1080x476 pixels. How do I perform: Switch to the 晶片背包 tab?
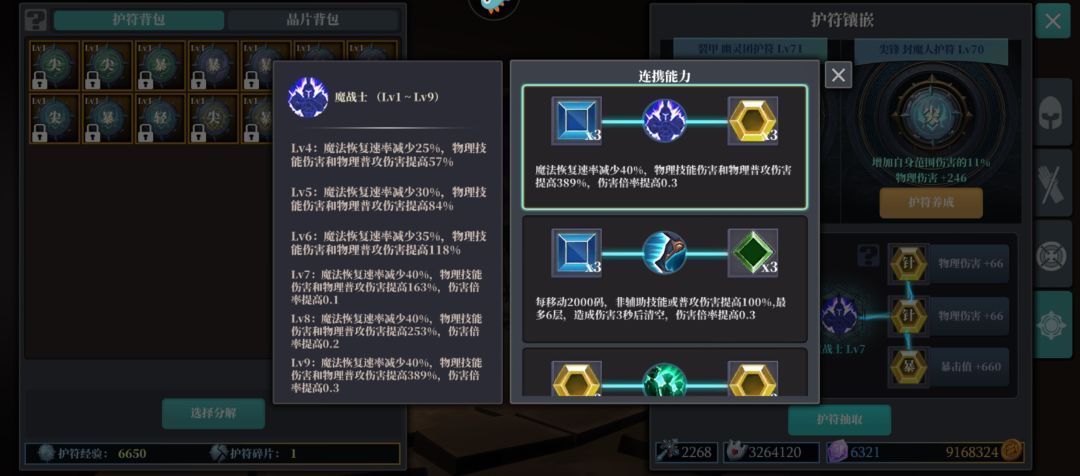[x=312, y=20]
